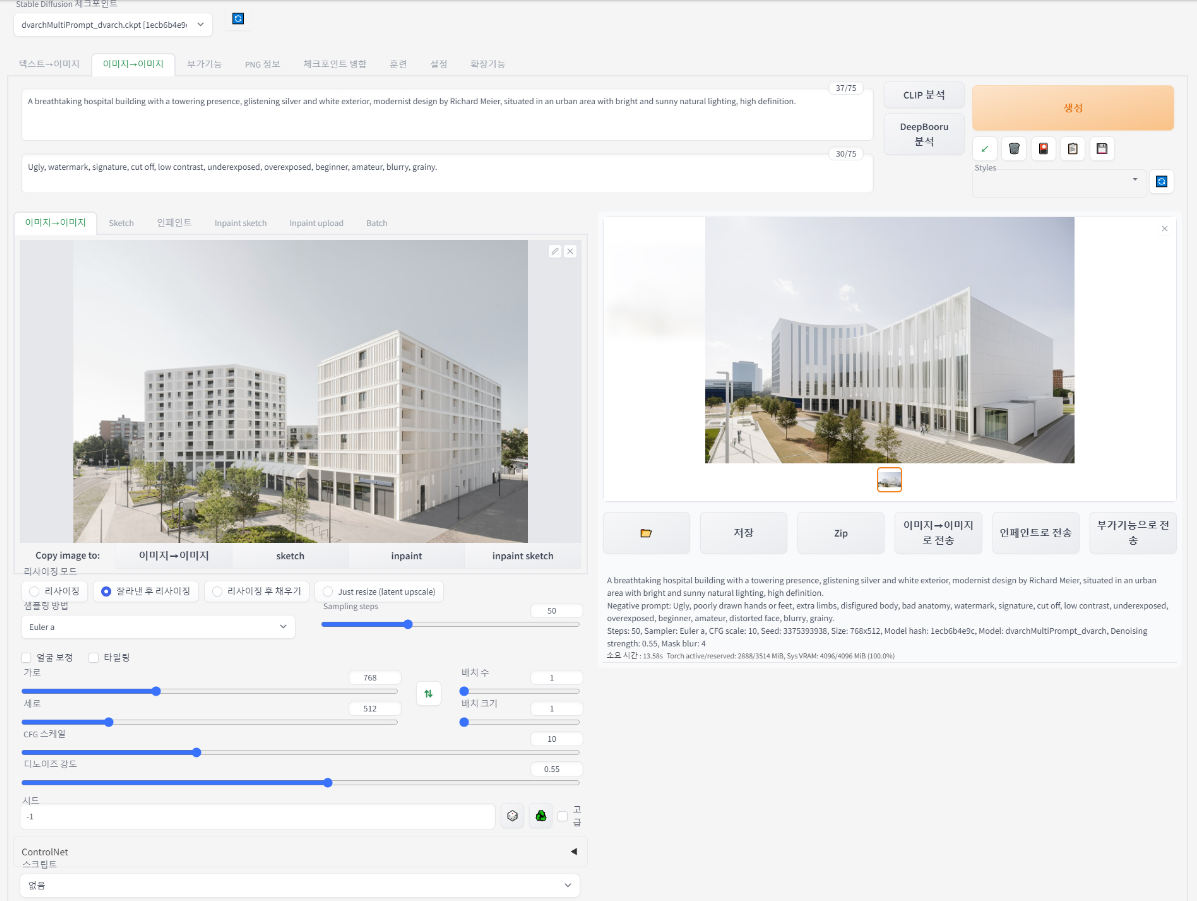1197x901 pixels.
Task: Open the ControlNet 스크립트 dropdown showing 없음
Action: pyautogui.click(x=298, y=885)
